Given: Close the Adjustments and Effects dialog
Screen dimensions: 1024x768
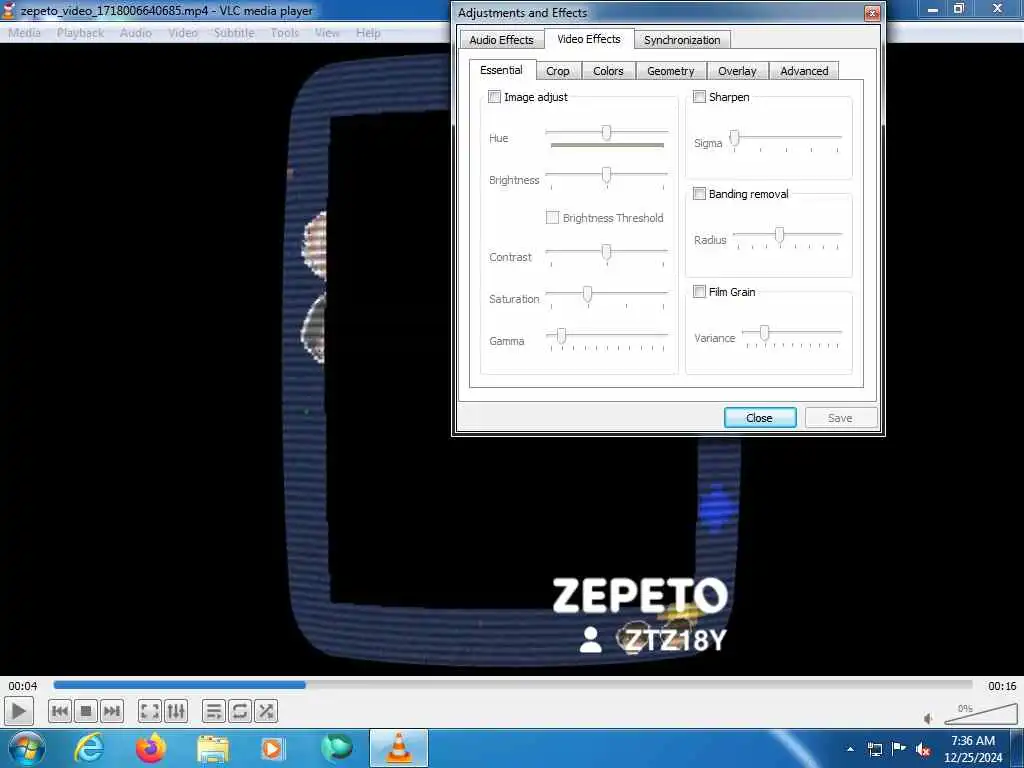Looking at the screenshot, I should [872, 13].
